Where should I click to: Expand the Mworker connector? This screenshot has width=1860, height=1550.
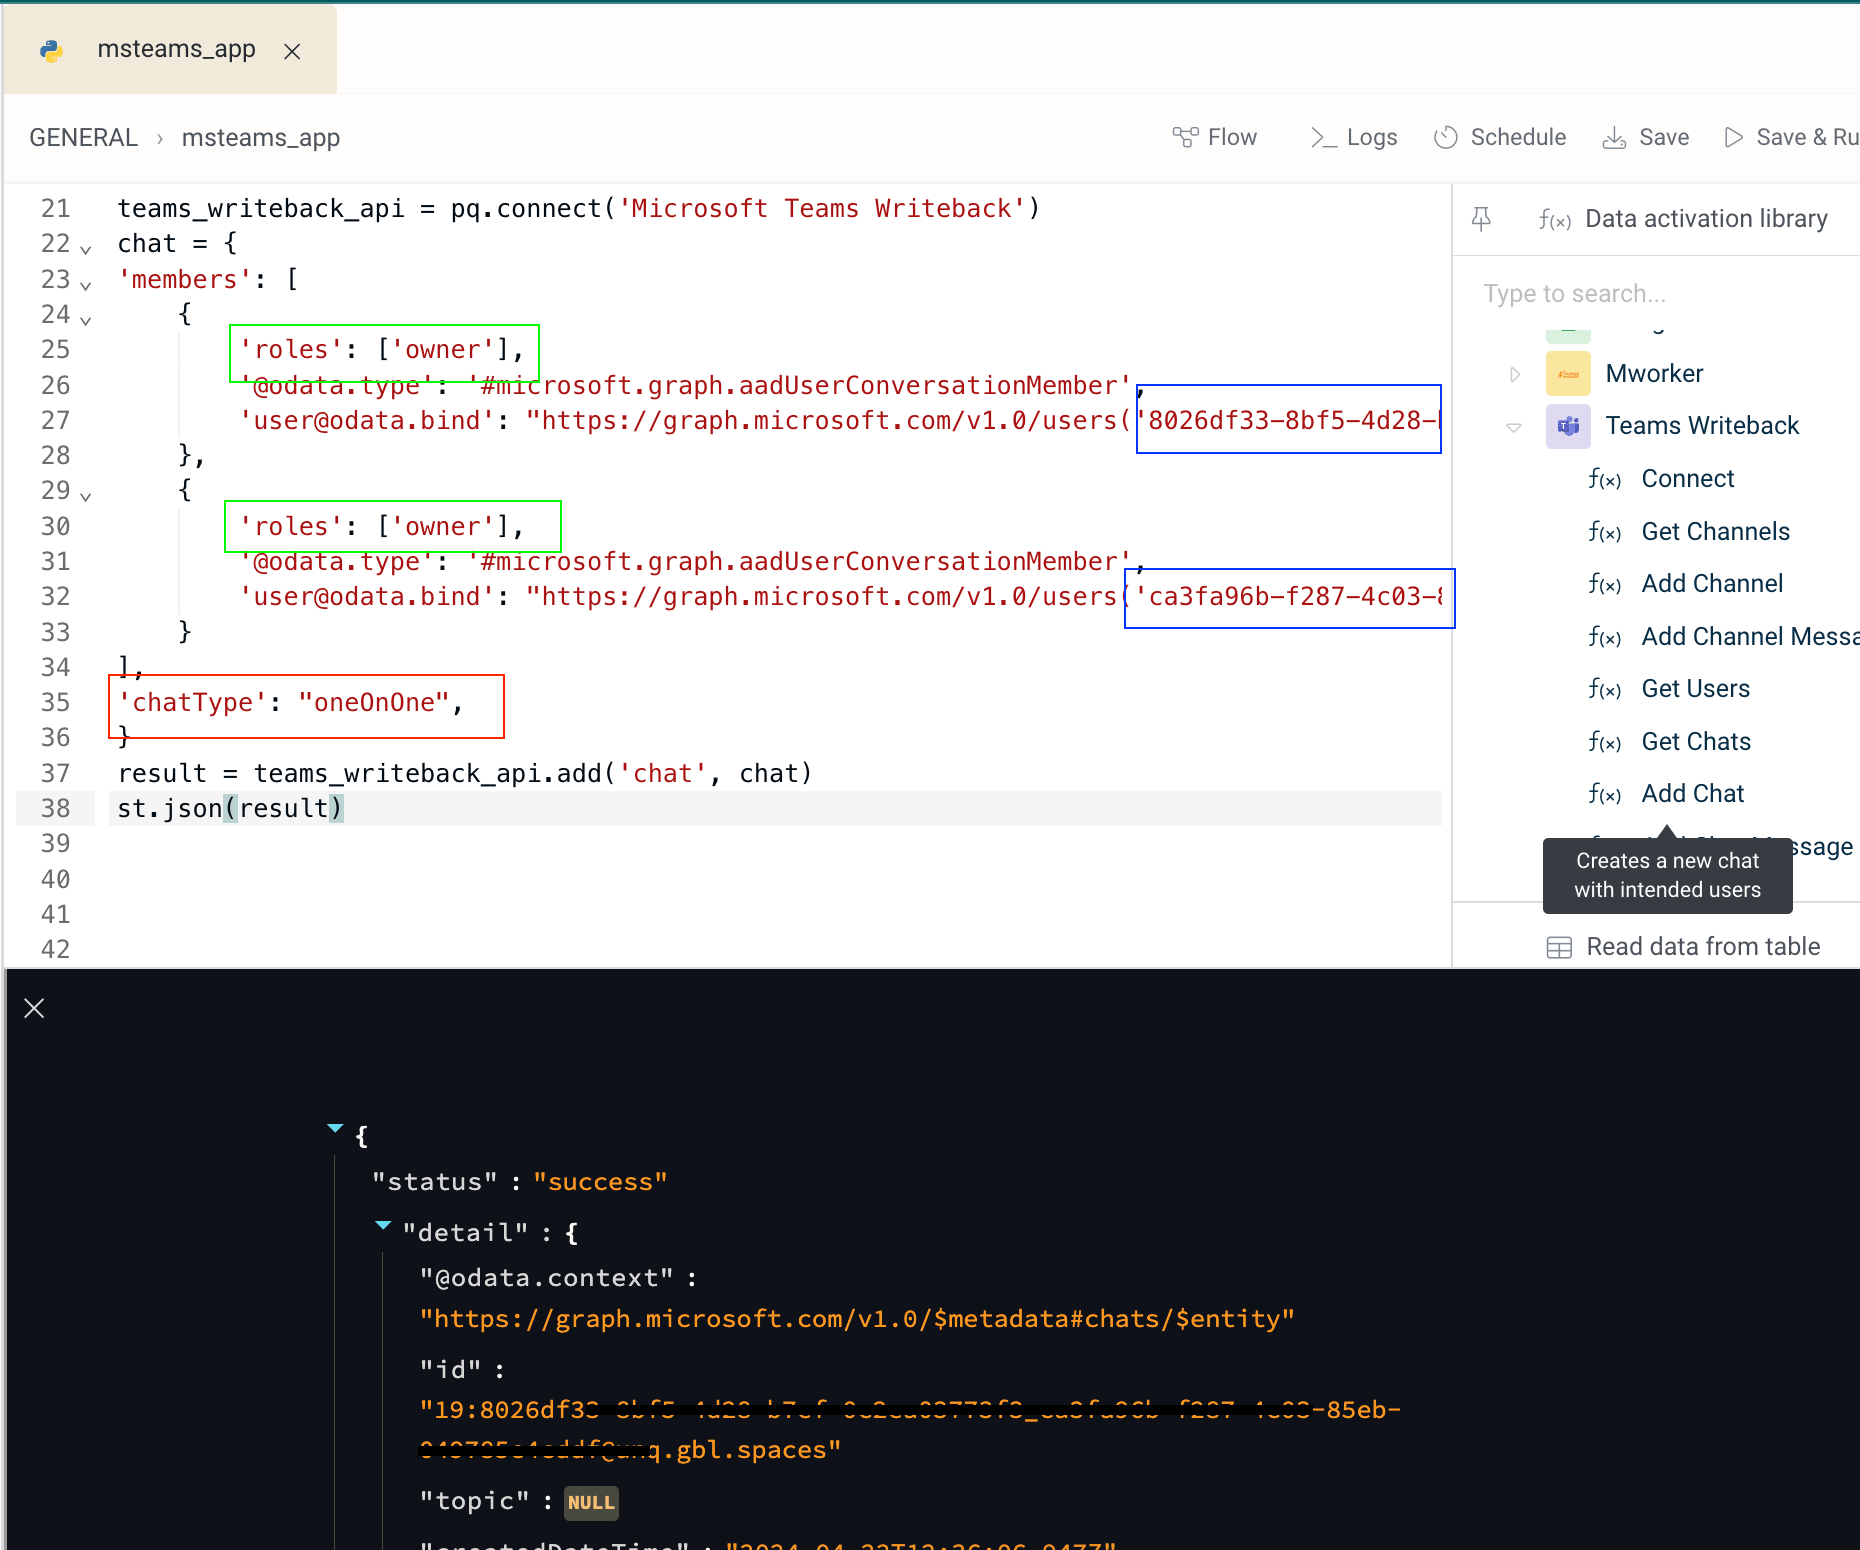point(1515,374)
